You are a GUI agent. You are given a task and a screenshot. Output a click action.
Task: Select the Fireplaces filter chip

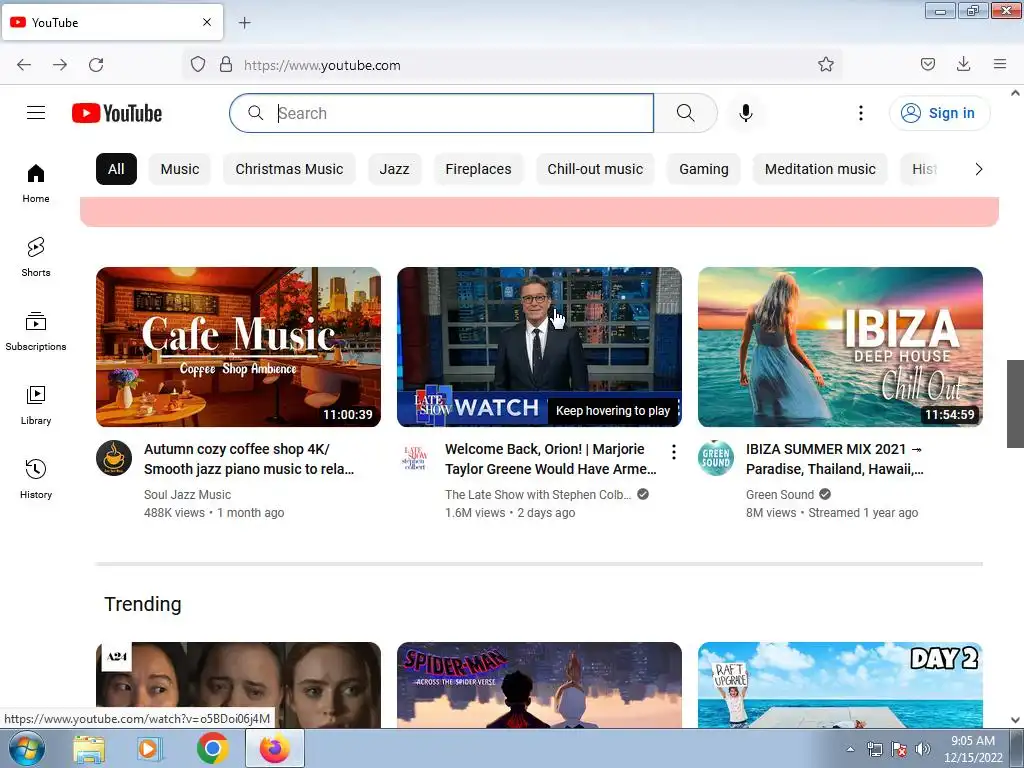(479, 169)
